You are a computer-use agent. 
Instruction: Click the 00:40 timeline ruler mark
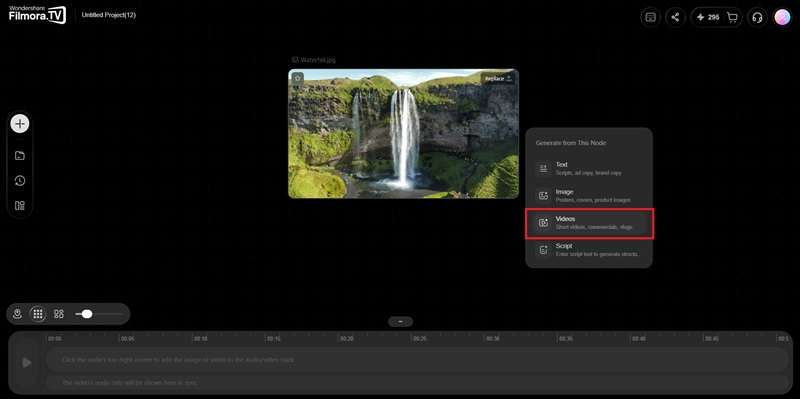coord(639,338)
